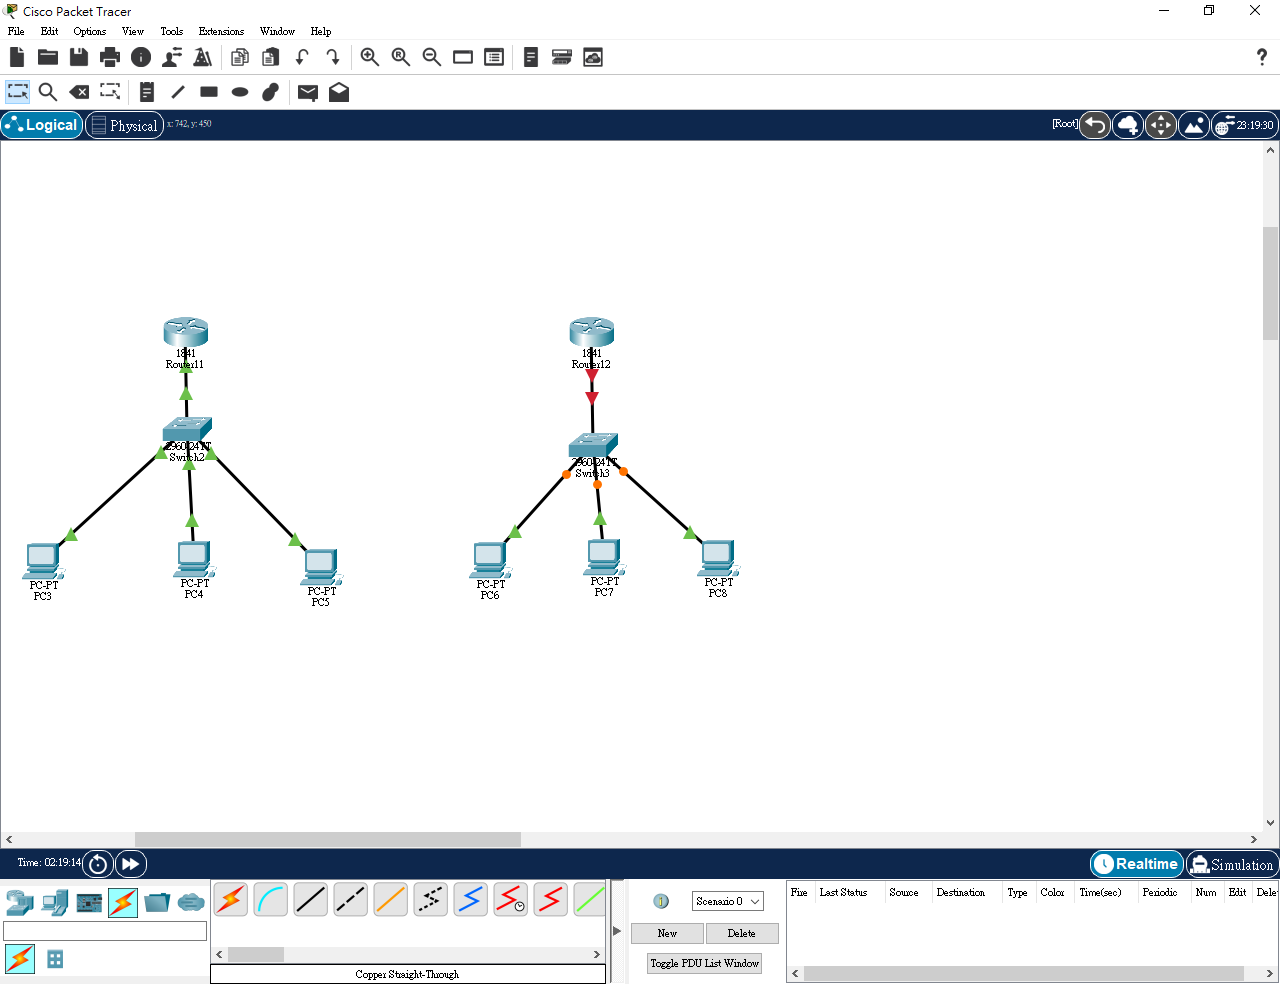Switch to Realtime mode
This screenshot has width=1280, height=984.
click(1137, 864)
